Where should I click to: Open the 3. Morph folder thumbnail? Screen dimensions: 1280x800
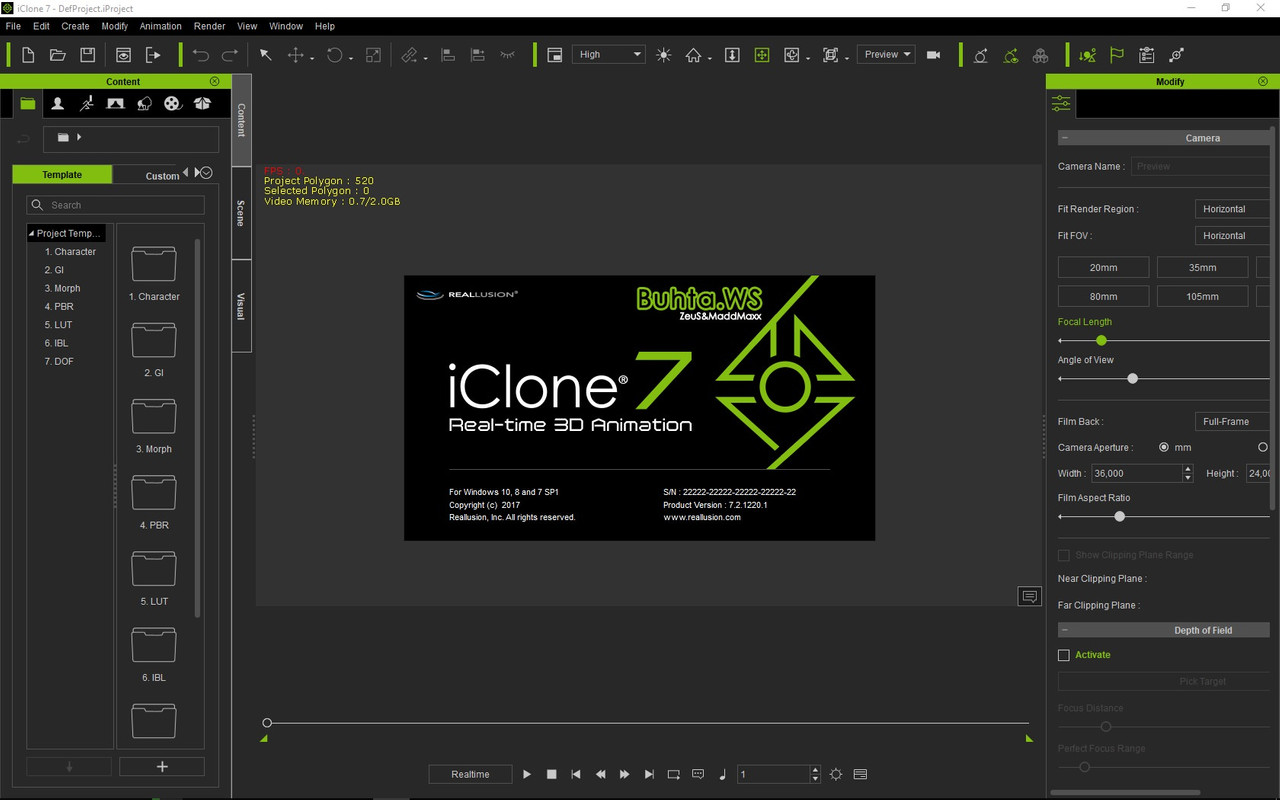[154, 418]
